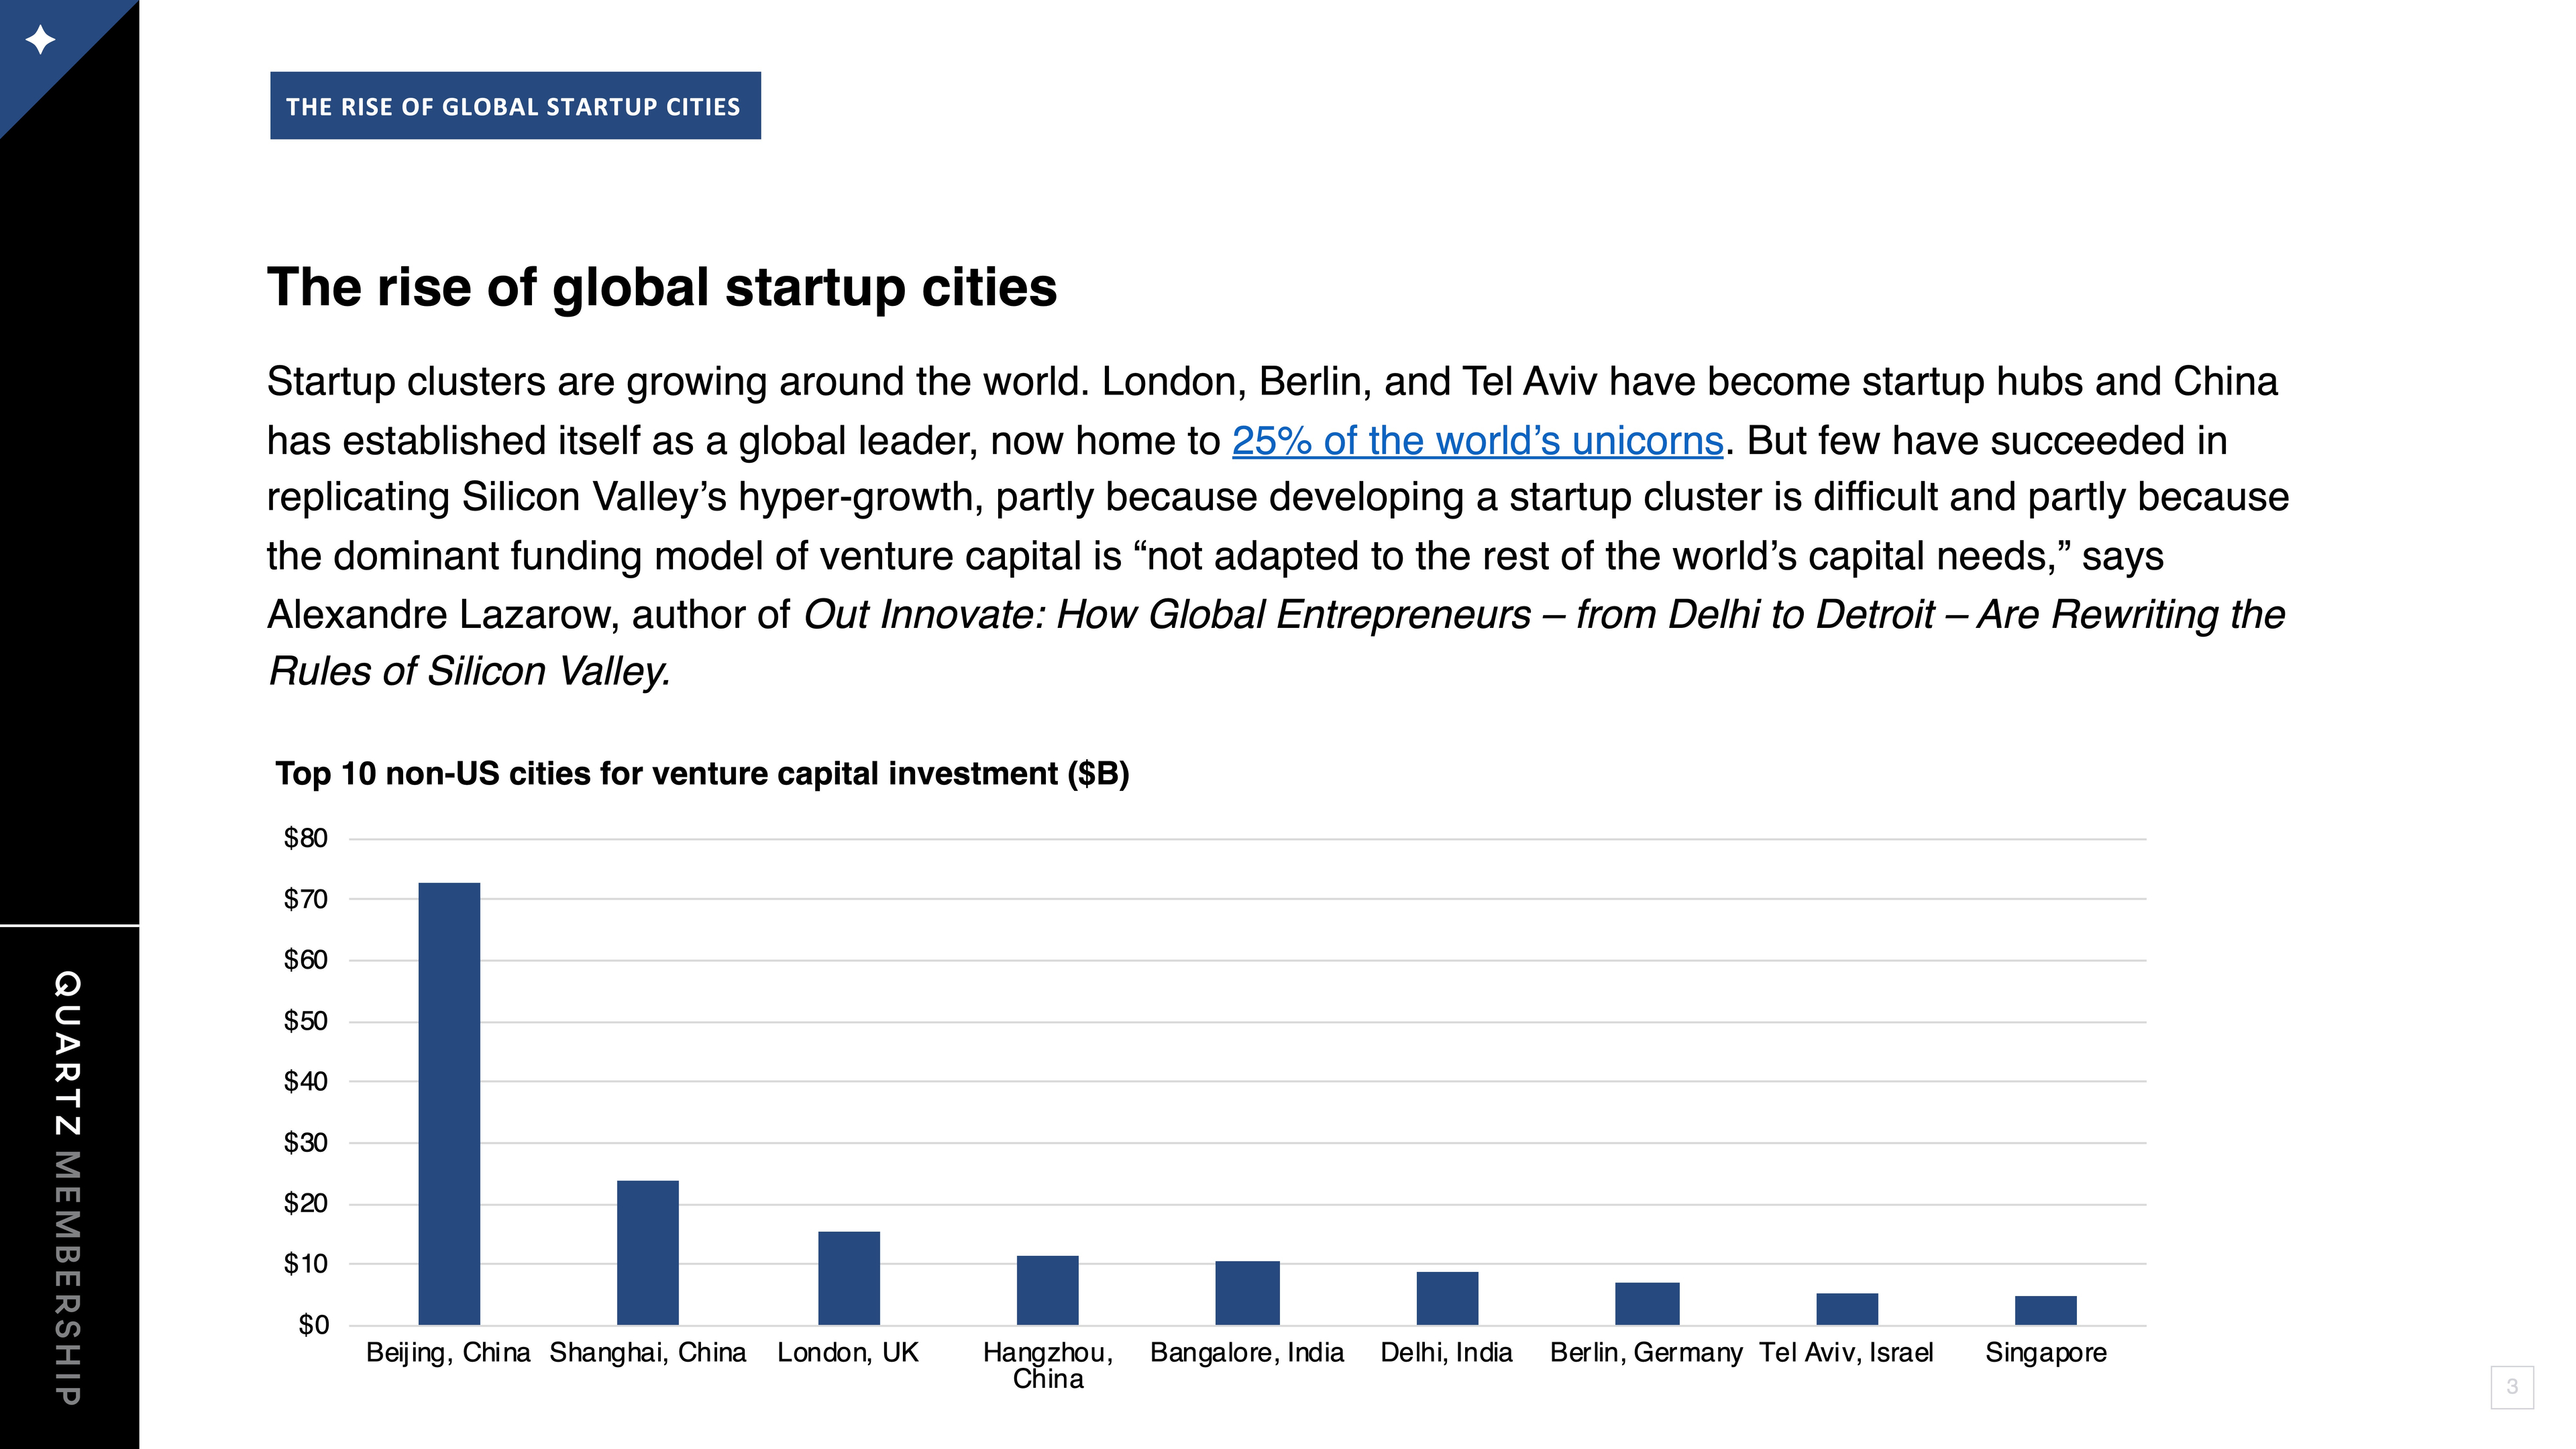
Task: Click the Singapore axis label
Action: click(2046, 1353)
